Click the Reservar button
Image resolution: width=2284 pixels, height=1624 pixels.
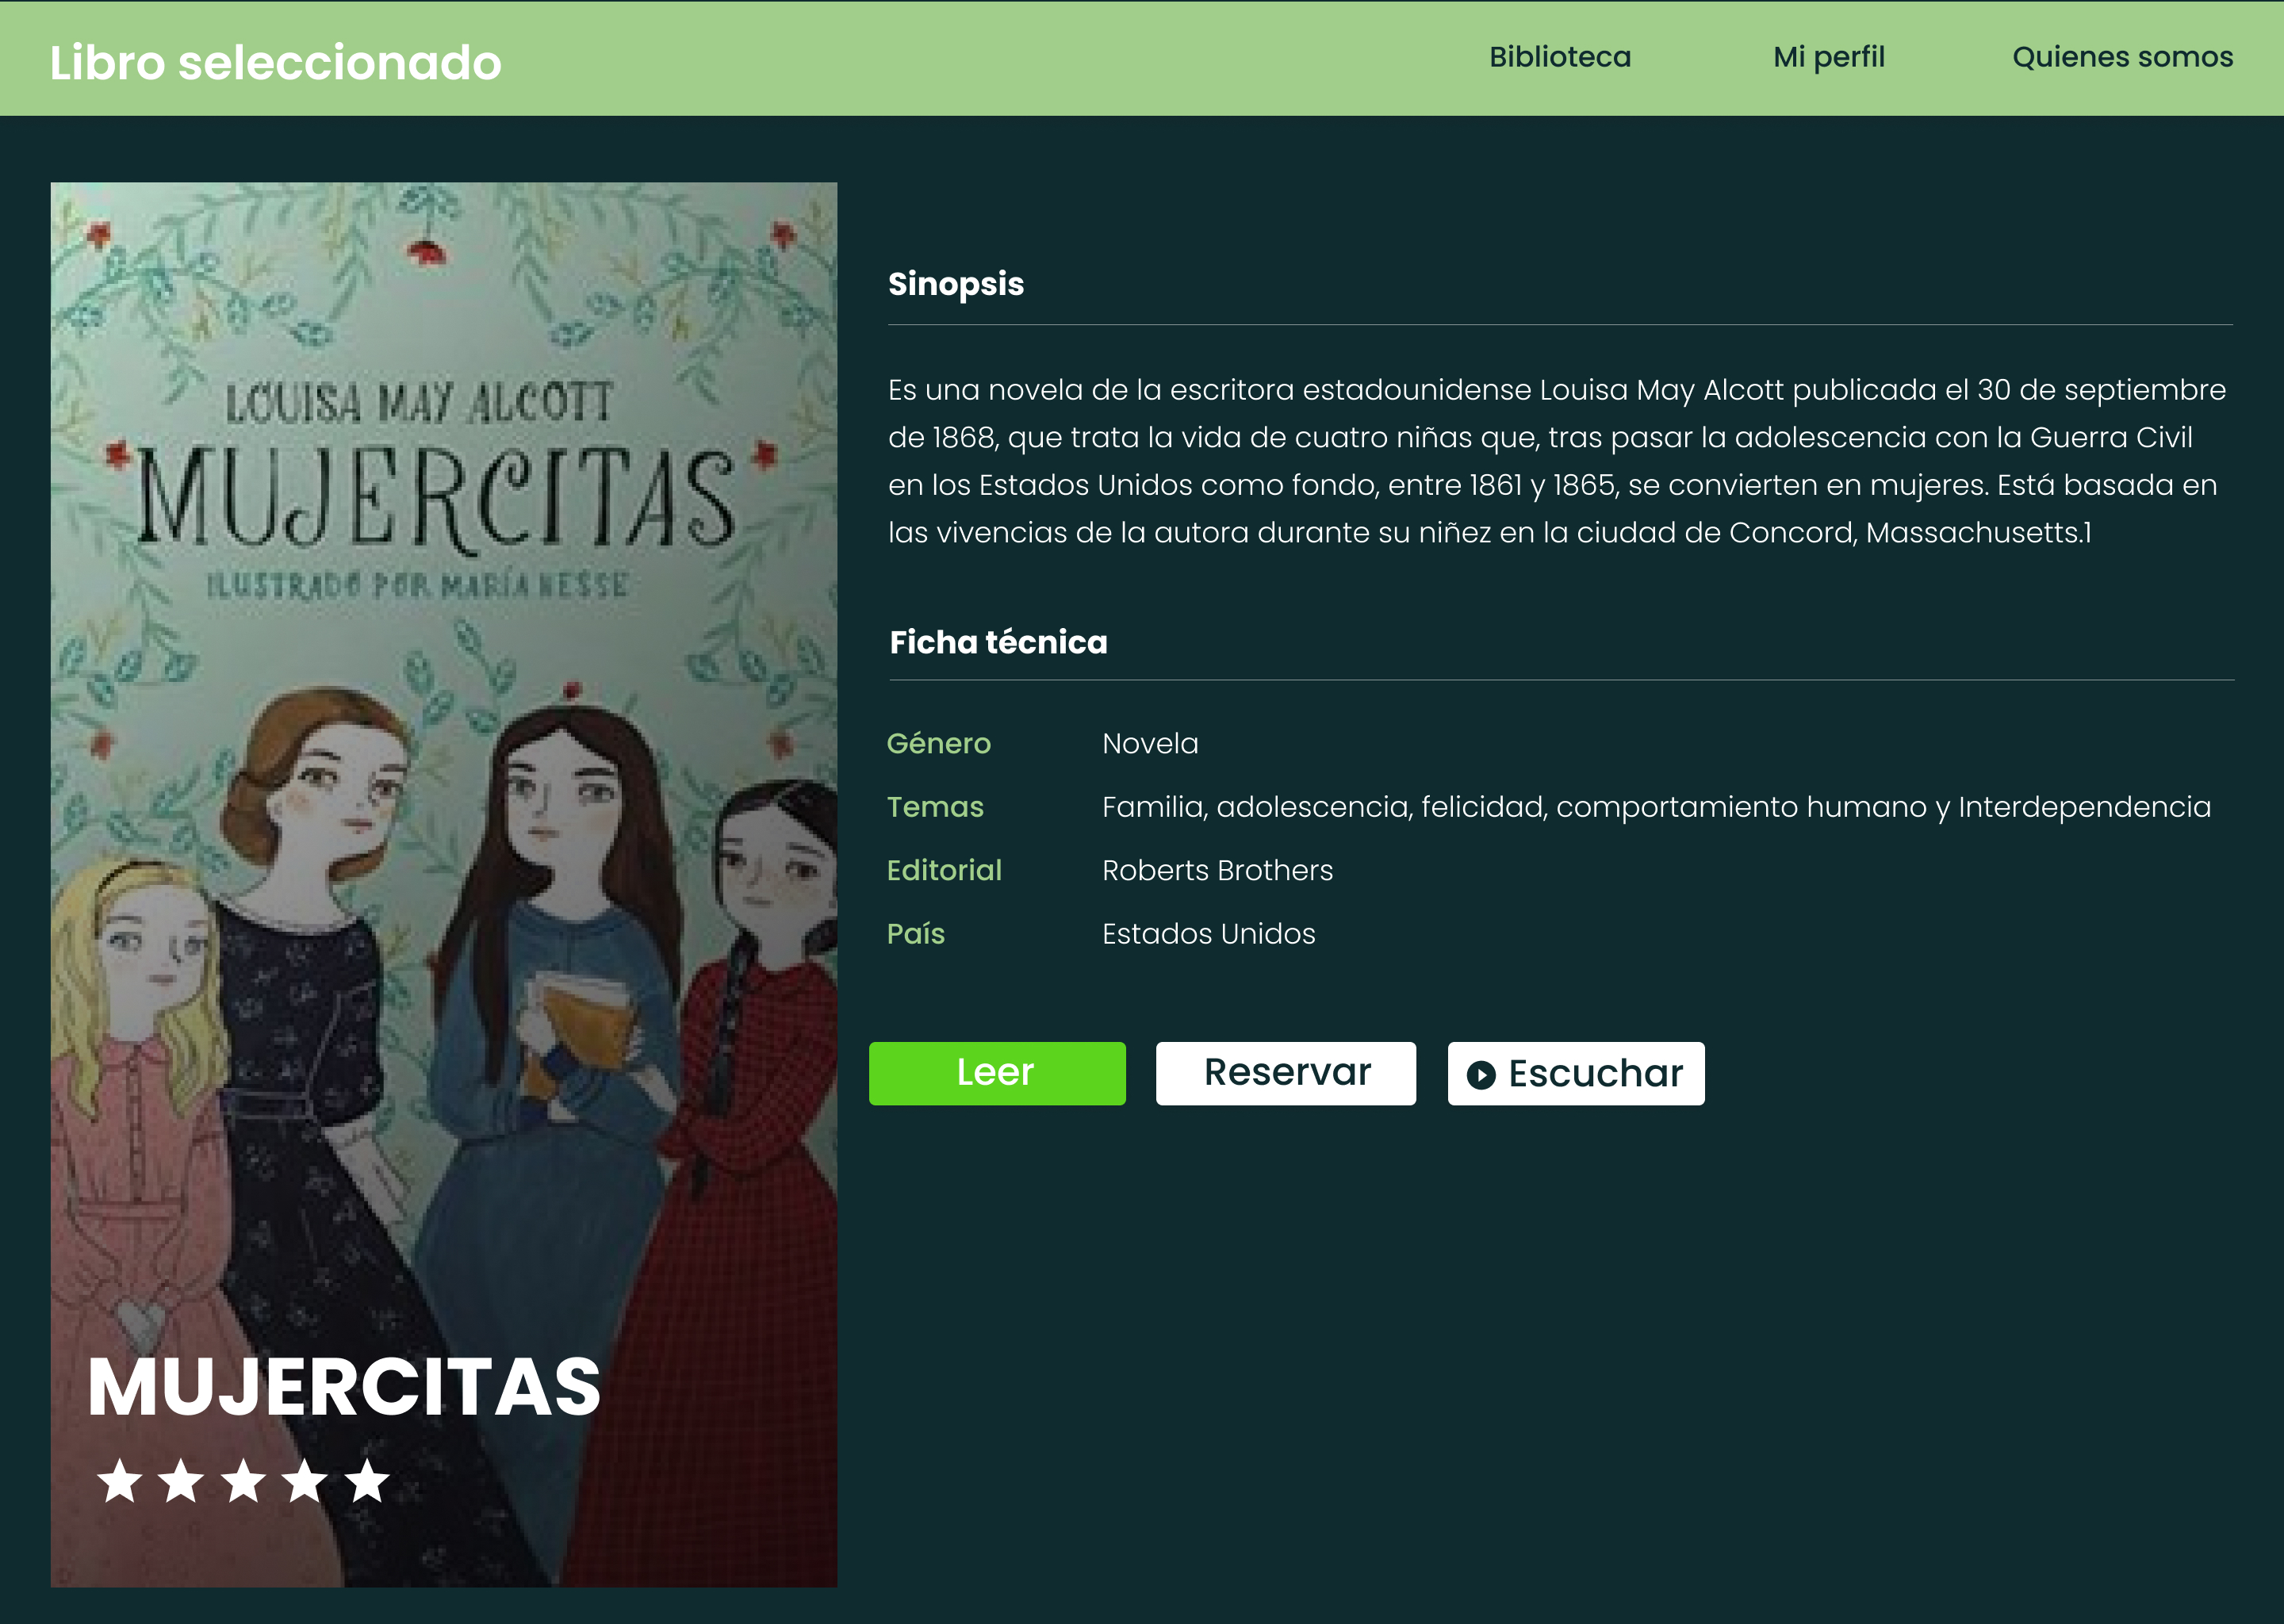click(1286, 1072)
